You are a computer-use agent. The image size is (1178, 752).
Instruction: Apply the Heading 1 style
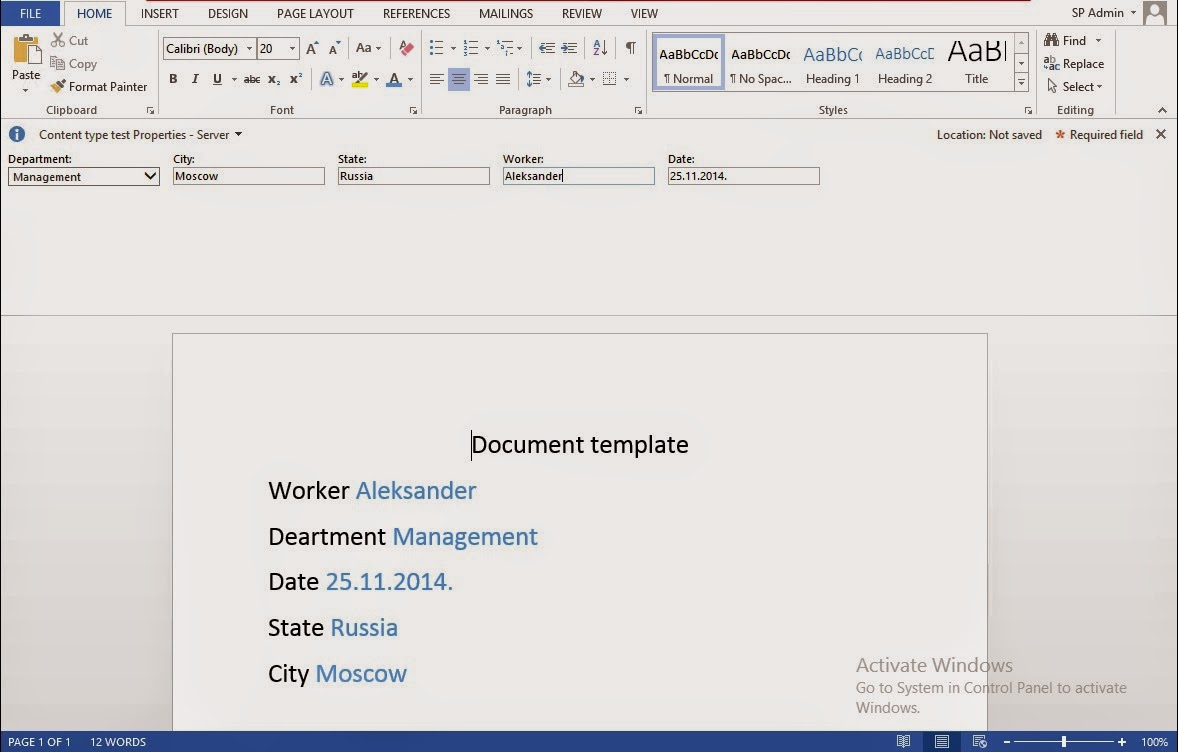coord(832,62)
